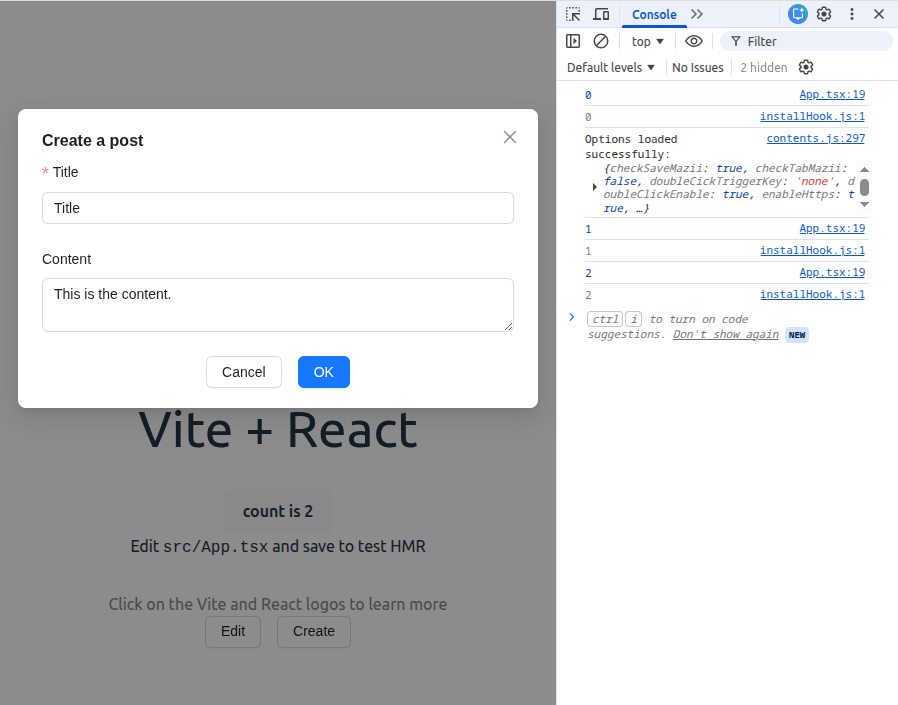The height and width of the screenshot is (705, 898).
Task: Create a live expression with the eye icon
Action: pos(694,41)
